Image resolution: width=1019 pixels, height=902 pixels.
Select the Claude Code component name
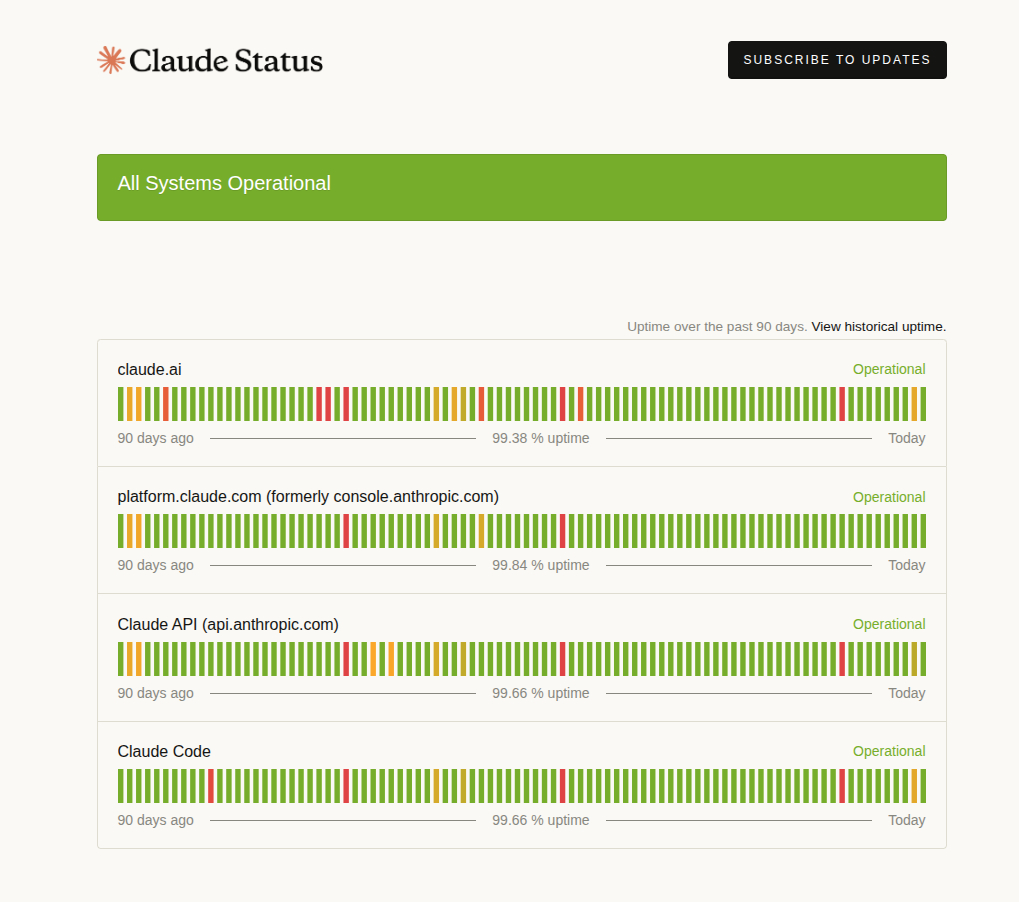[x=164, y=751]
